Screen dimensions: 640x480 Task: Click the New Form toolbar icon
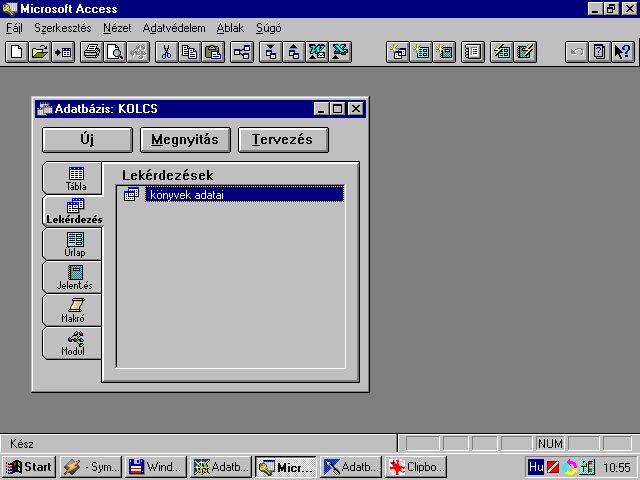click(x=421, y=52)
